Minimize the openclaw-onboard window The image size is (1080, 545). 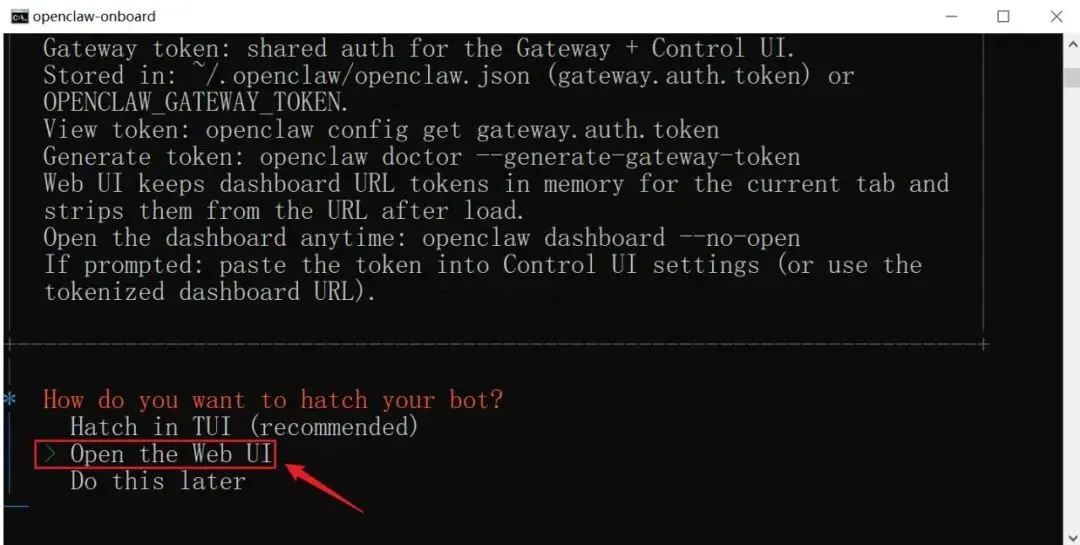[x=952, y=16]
